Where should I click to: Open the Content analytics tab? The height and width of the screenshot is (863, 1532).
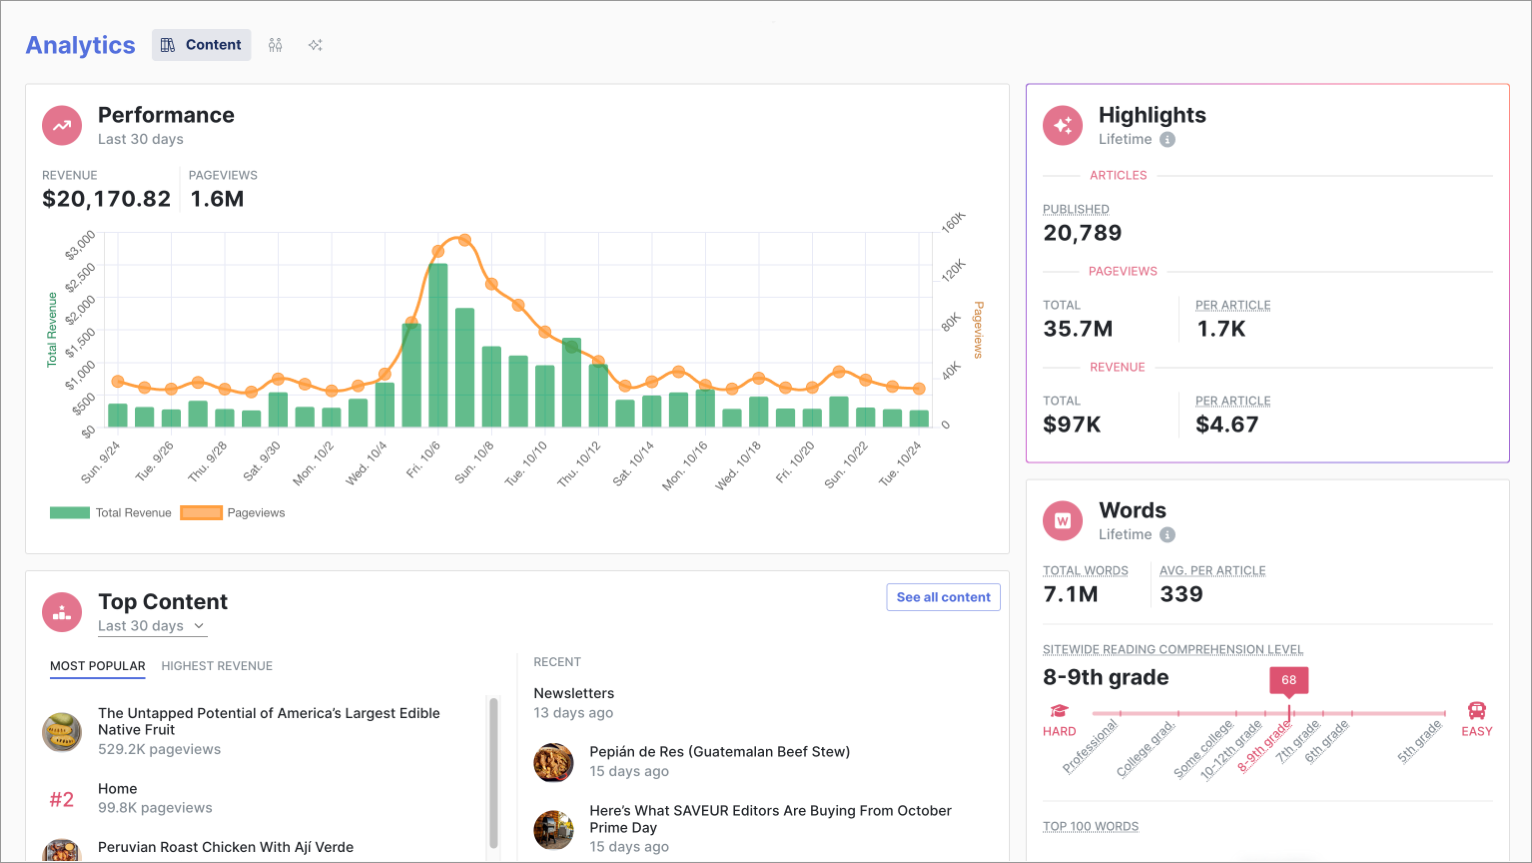point(201,45)
